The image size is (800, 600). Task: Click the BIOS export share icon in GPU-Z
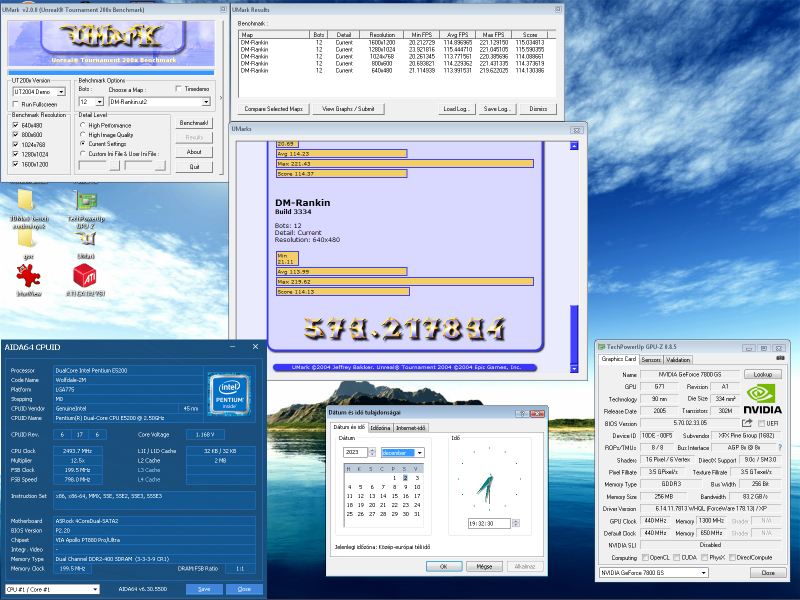click(x=747, y=423)
